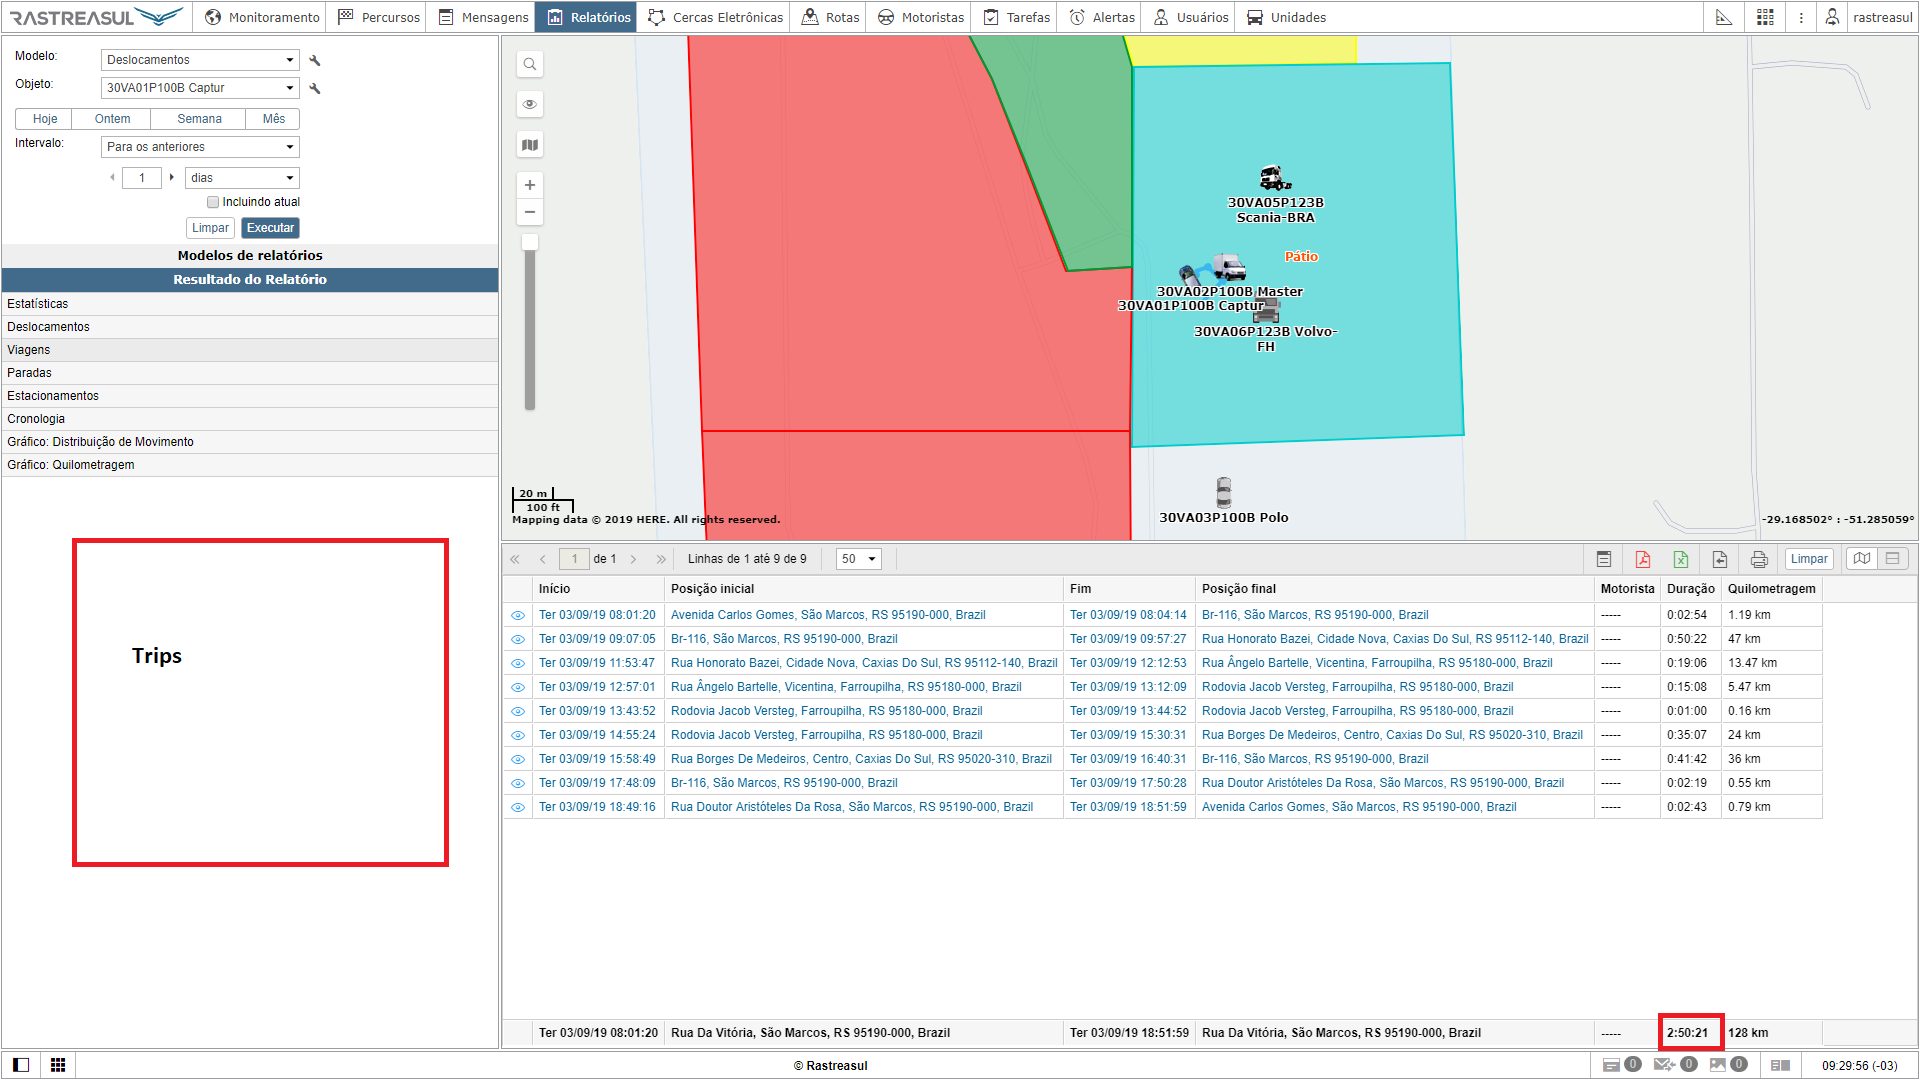Open the rows-per-page 50 dropdown

pyautogui.click(x=858, y=559)
